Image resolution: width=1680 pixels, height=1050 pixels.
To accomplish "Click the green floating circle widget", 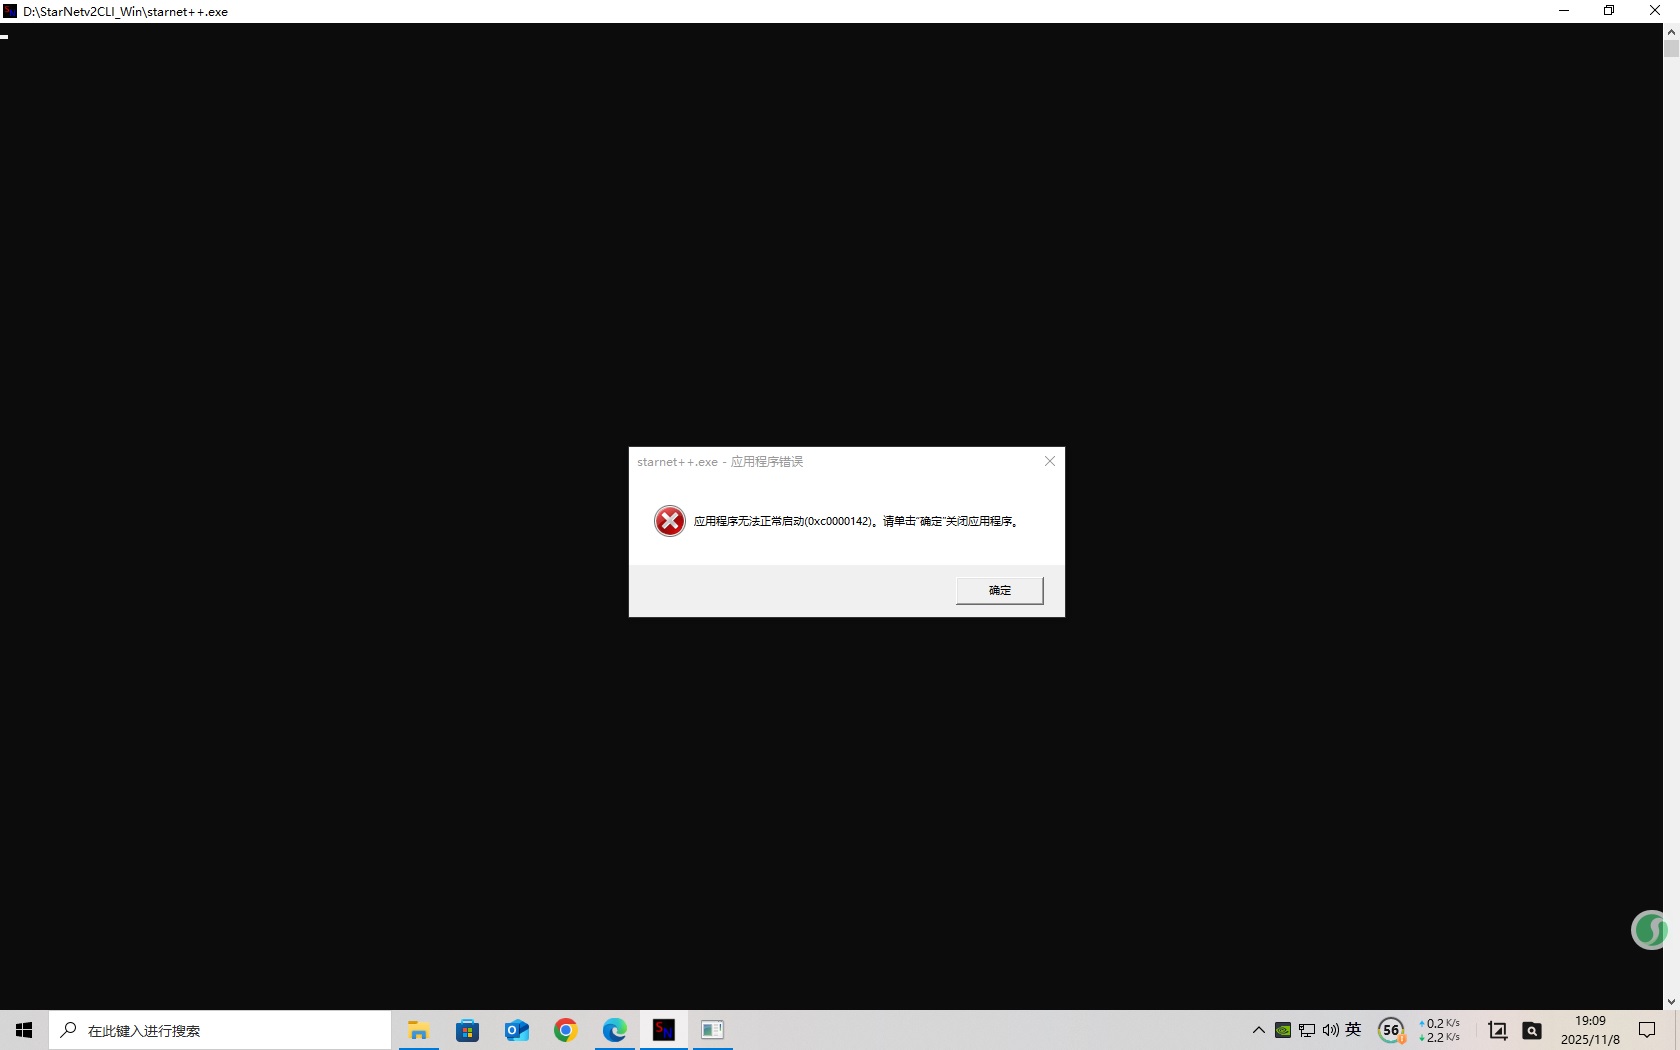I will pos(1649,930).
